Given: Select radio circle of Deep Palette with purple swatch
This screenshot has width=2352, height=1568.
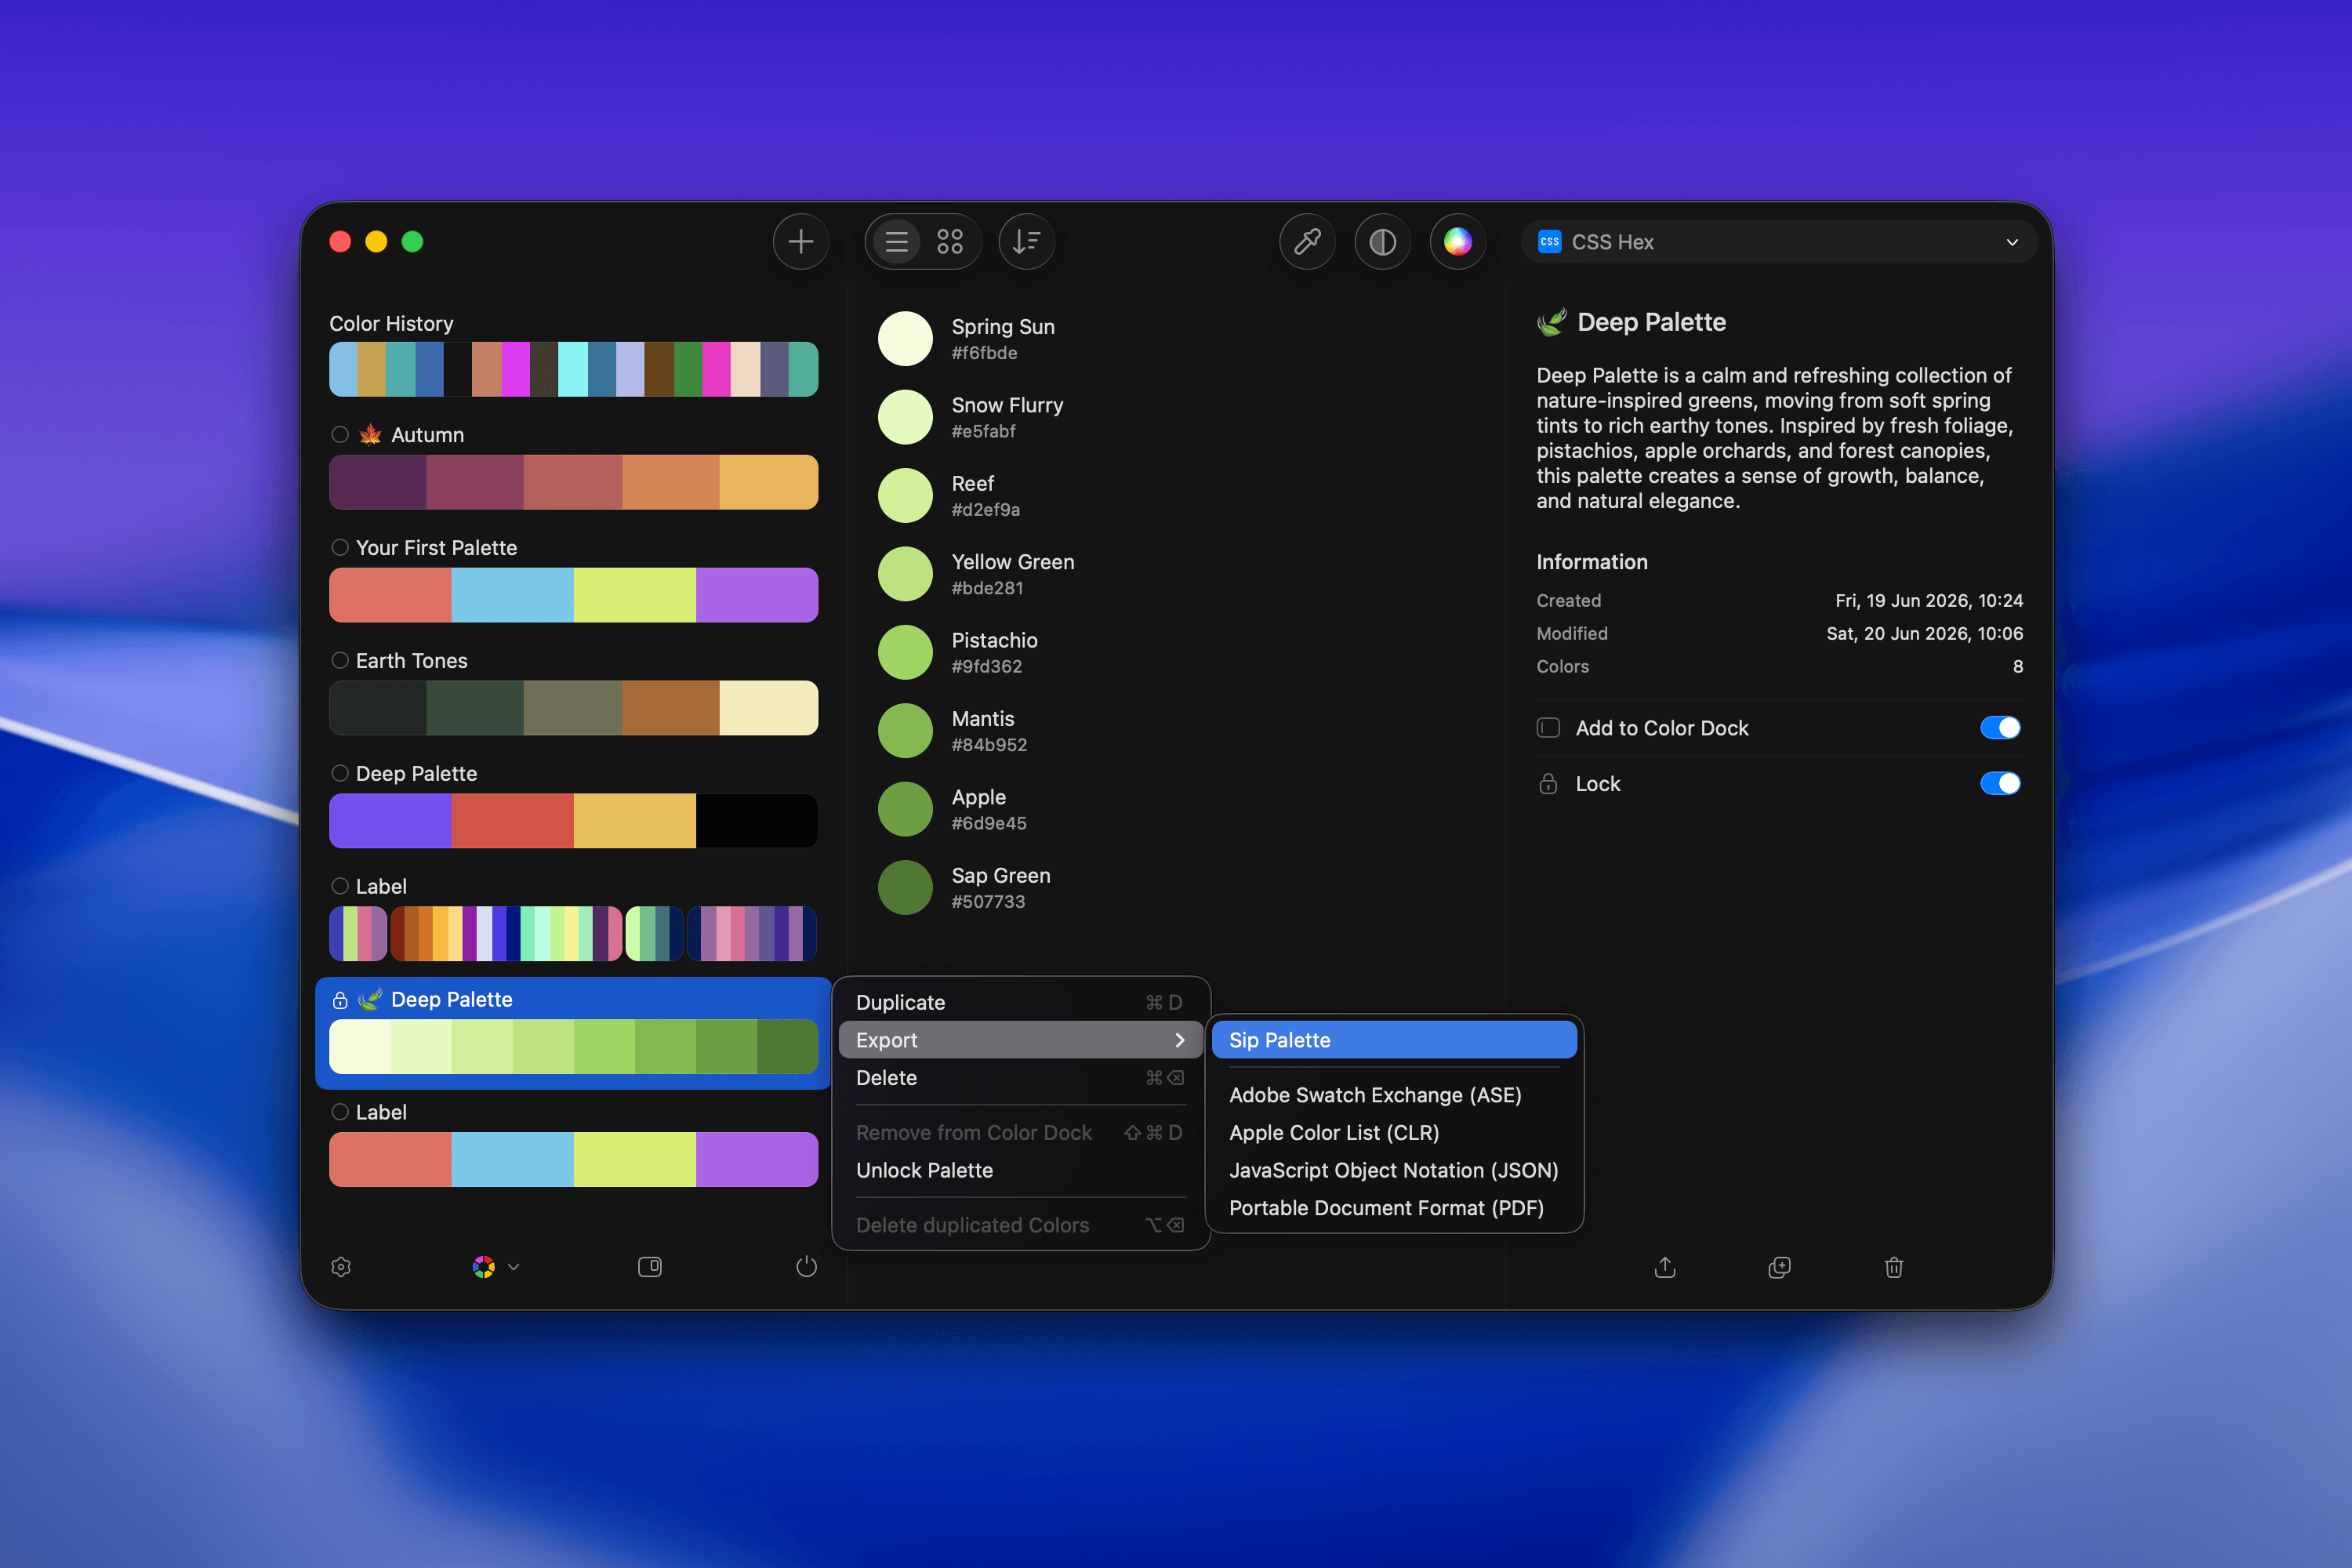Looking at the screenshot, I should click(340, 773).
